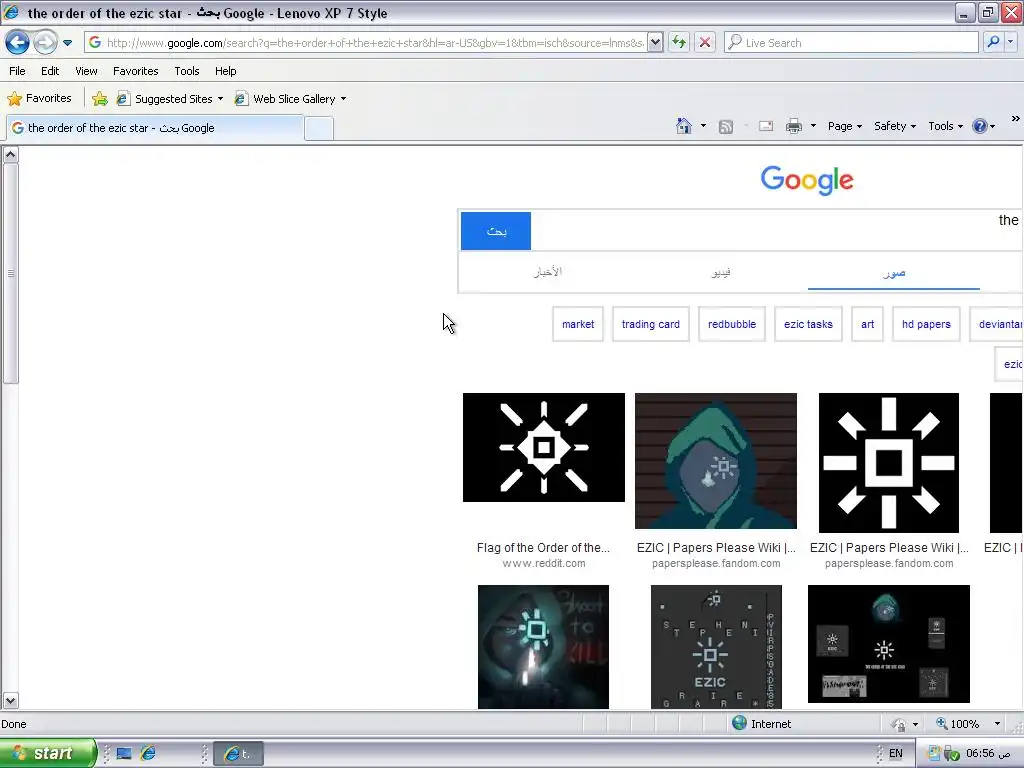The width and height of the screenshot is (1024, 768).
Task: Expand the command bar overflow chevron
Action: click(1015, 118)
